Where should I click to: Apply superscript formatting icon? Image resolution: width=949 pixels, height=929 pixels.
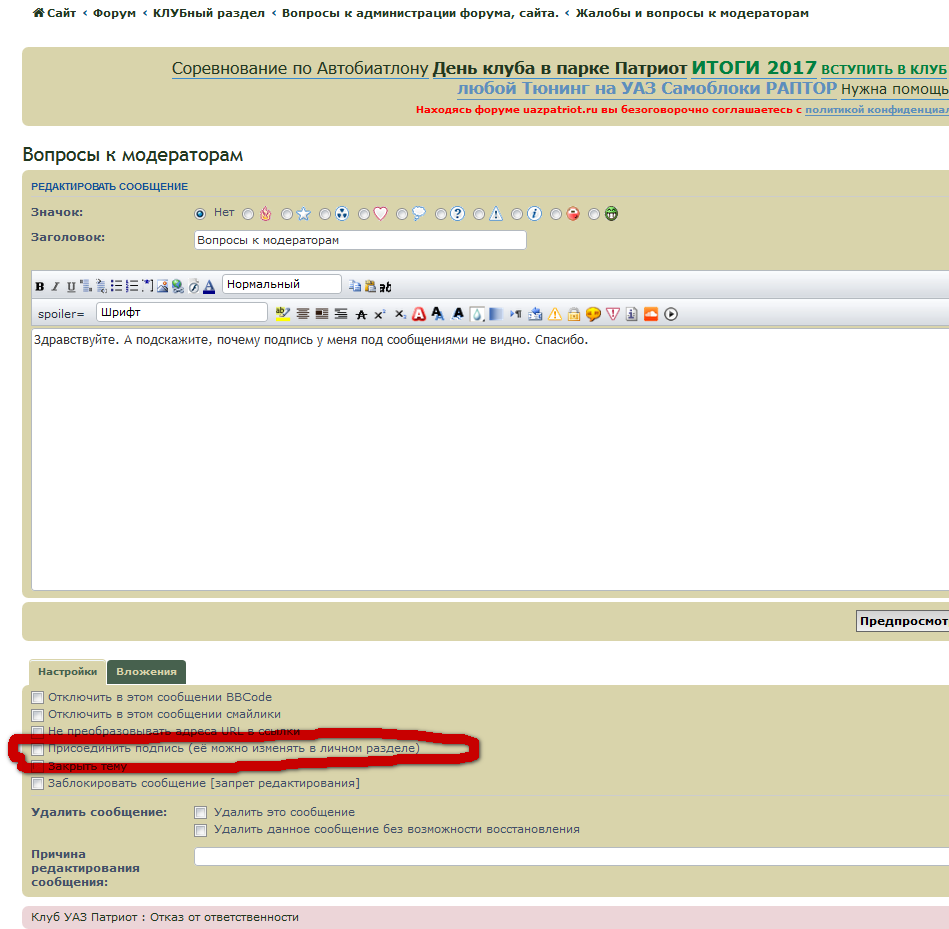point(380,314)
